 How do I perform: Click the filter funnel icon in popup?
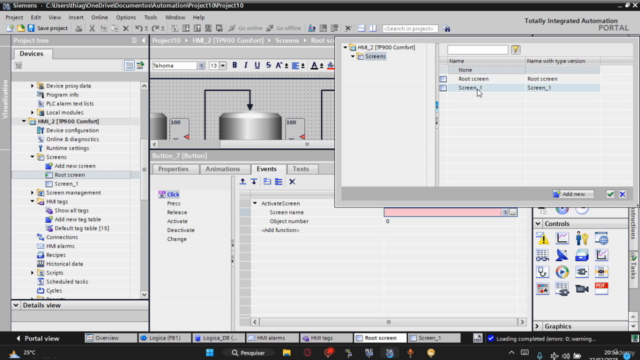(x=516, y=50)
